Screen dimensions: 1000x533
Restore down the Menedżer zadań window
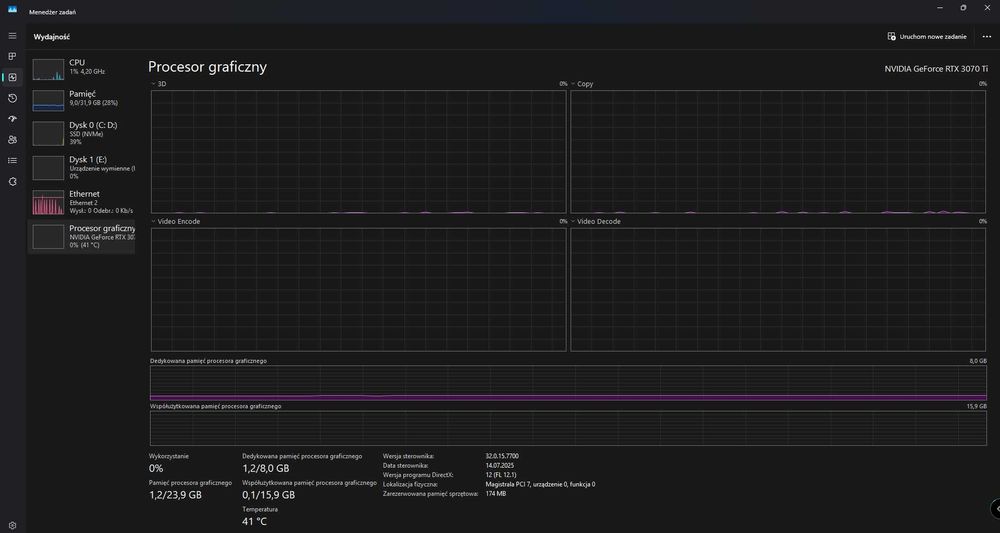tap(963, 8)
